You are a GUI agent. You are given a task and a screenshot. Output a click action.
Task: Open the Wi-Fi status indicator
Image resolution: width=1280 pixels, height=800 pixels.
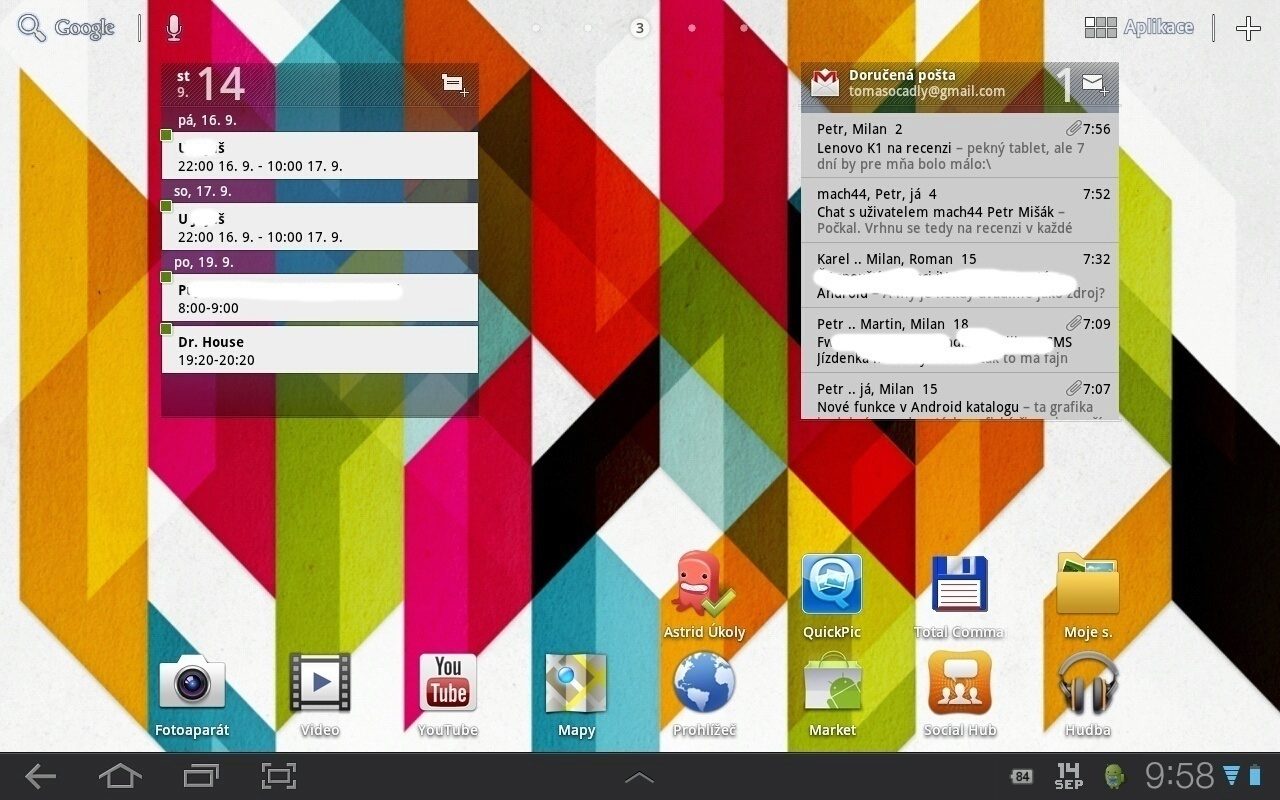[x=1231, y=775]
